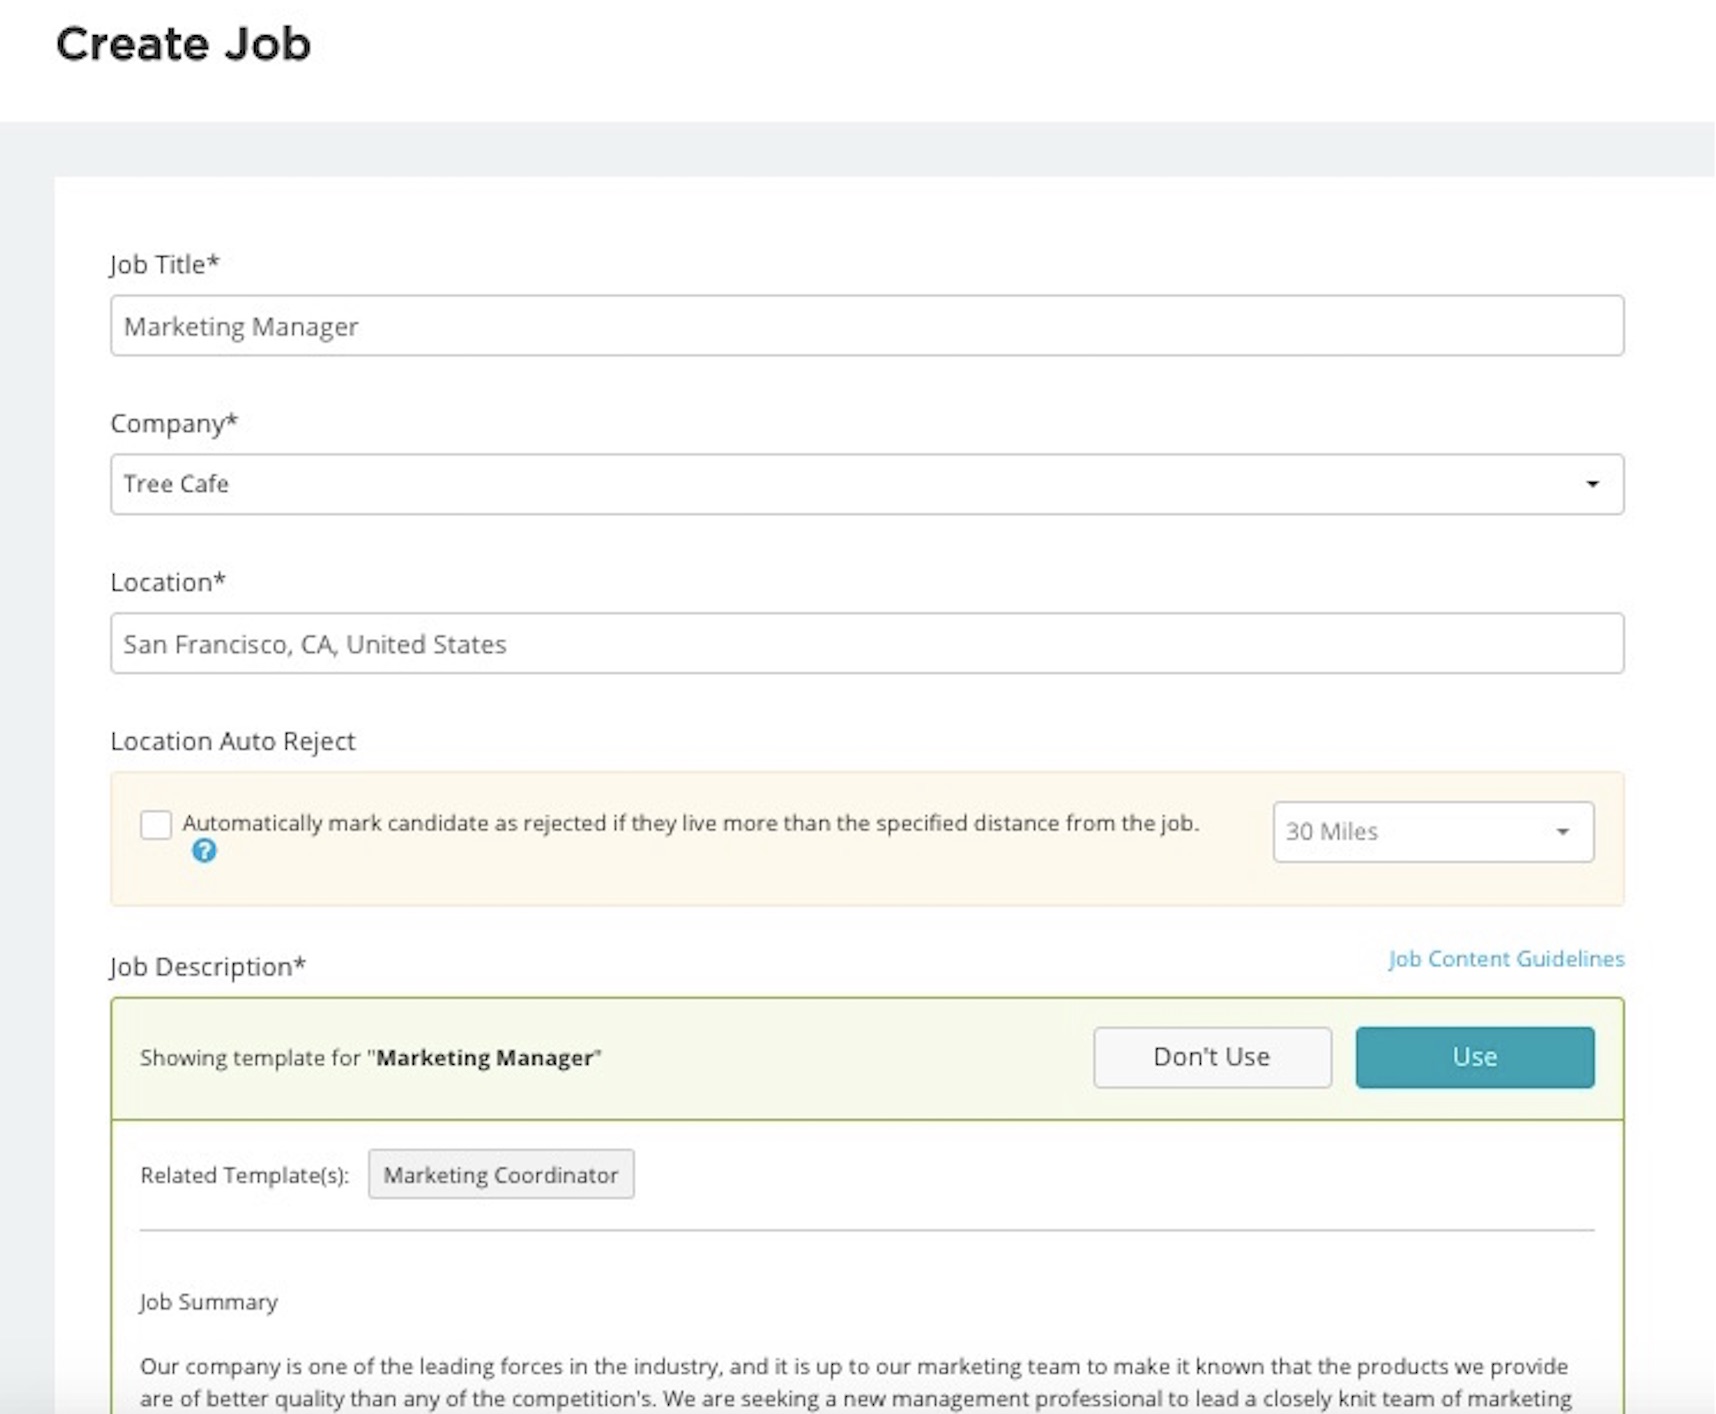Click the "Showing template for" message text
The width and height of the screenshot is (1716, 1414).
coord(371,1058)
